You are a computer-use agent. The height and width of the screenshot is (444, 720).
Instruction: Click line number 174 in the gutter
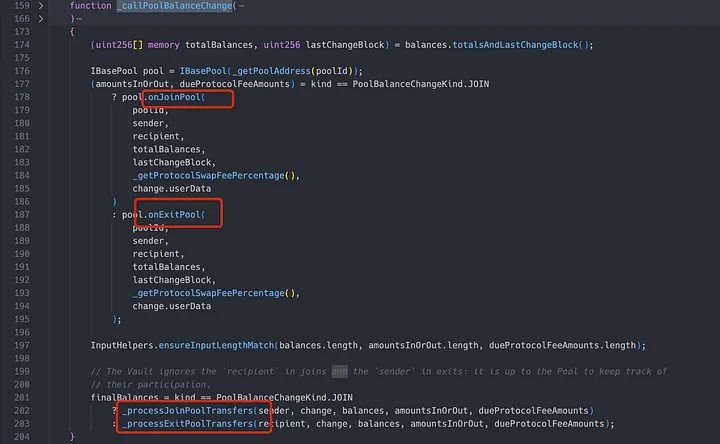16,46
